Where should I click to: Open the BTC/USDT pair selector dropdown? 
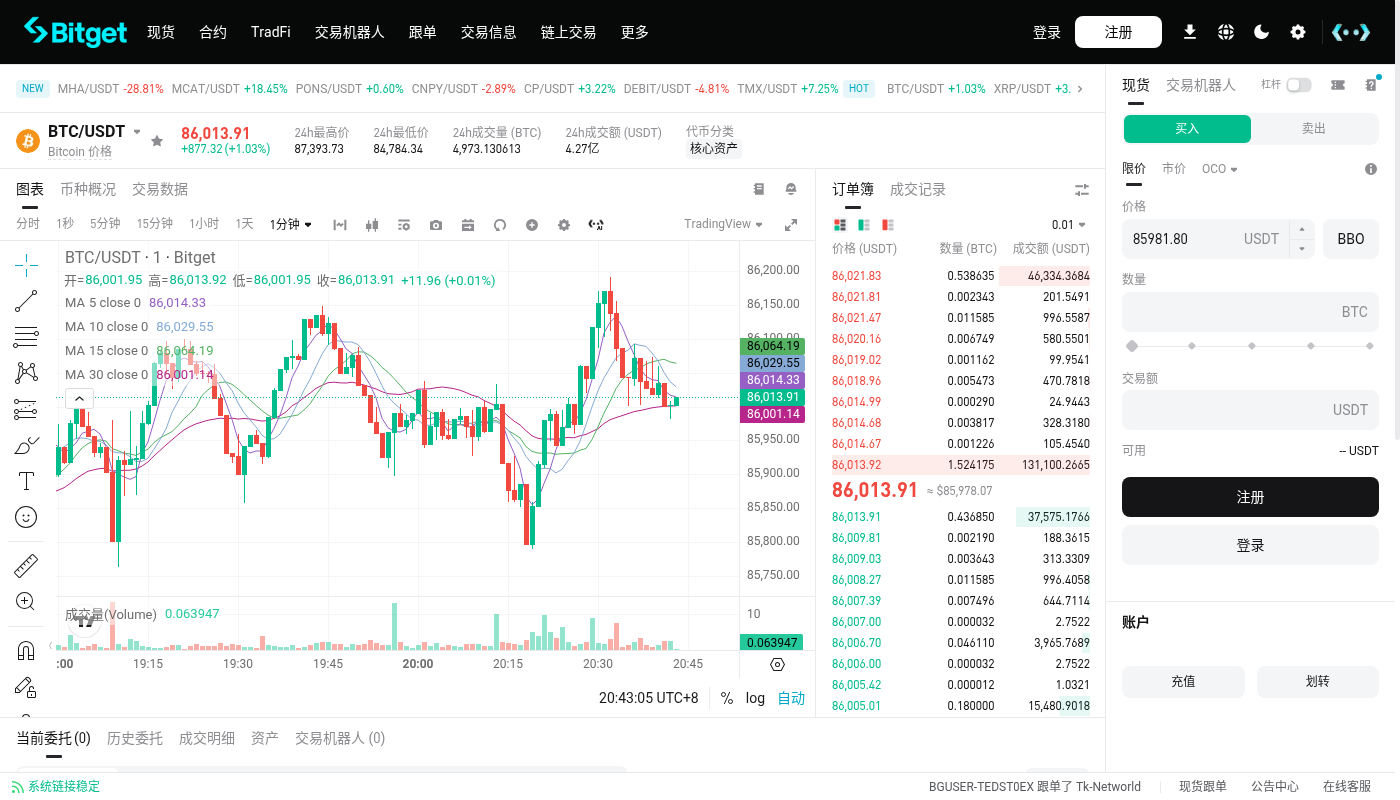click(x=137, y=132)
